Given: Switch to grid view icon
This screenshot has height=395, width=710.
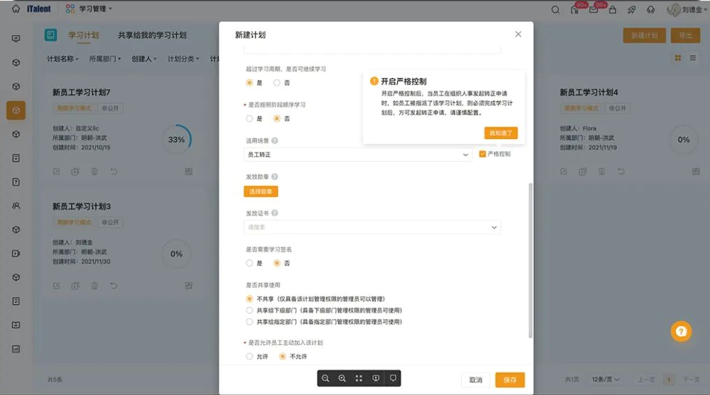Looking at the screenshot, I should pos(678,58).
